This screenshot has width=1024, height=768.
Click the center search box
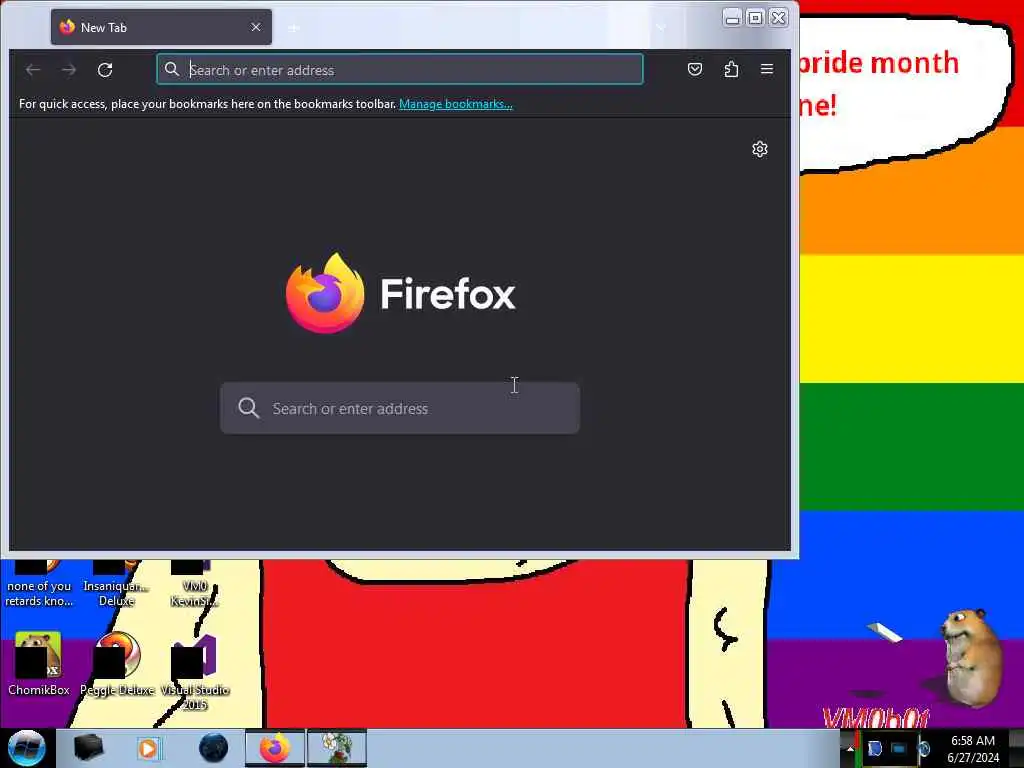pyautogui.click(x=400, y=408)
